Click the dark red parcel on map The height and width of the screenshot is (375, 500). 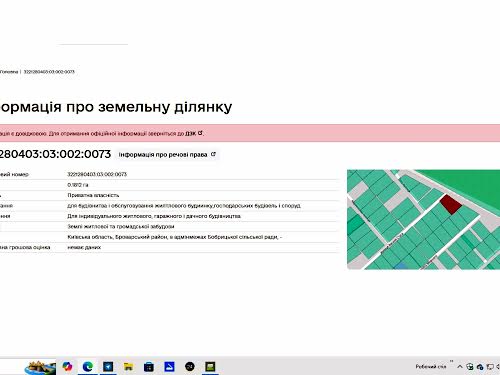click(x=451, y=204)
